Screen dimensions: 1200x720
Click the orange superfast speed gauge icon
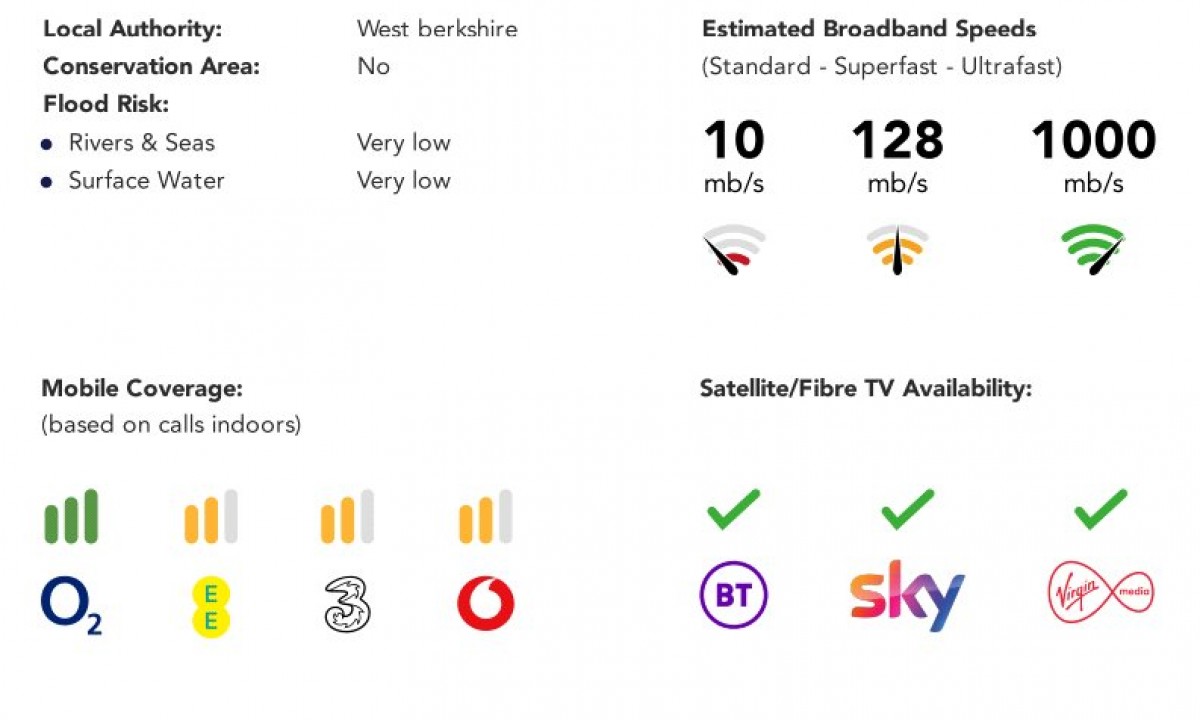click(897, 249)
